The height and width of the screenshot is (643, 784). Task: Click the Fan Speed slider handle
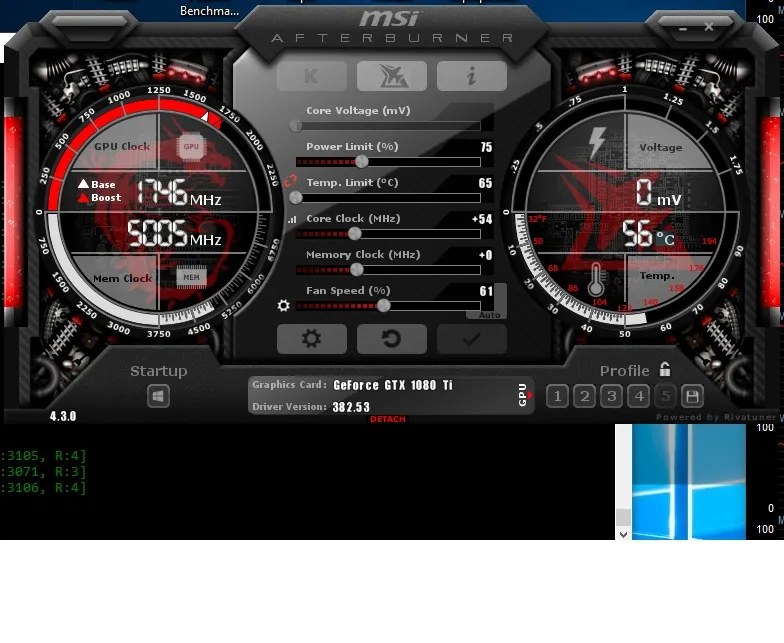click(x=384, y=306)
